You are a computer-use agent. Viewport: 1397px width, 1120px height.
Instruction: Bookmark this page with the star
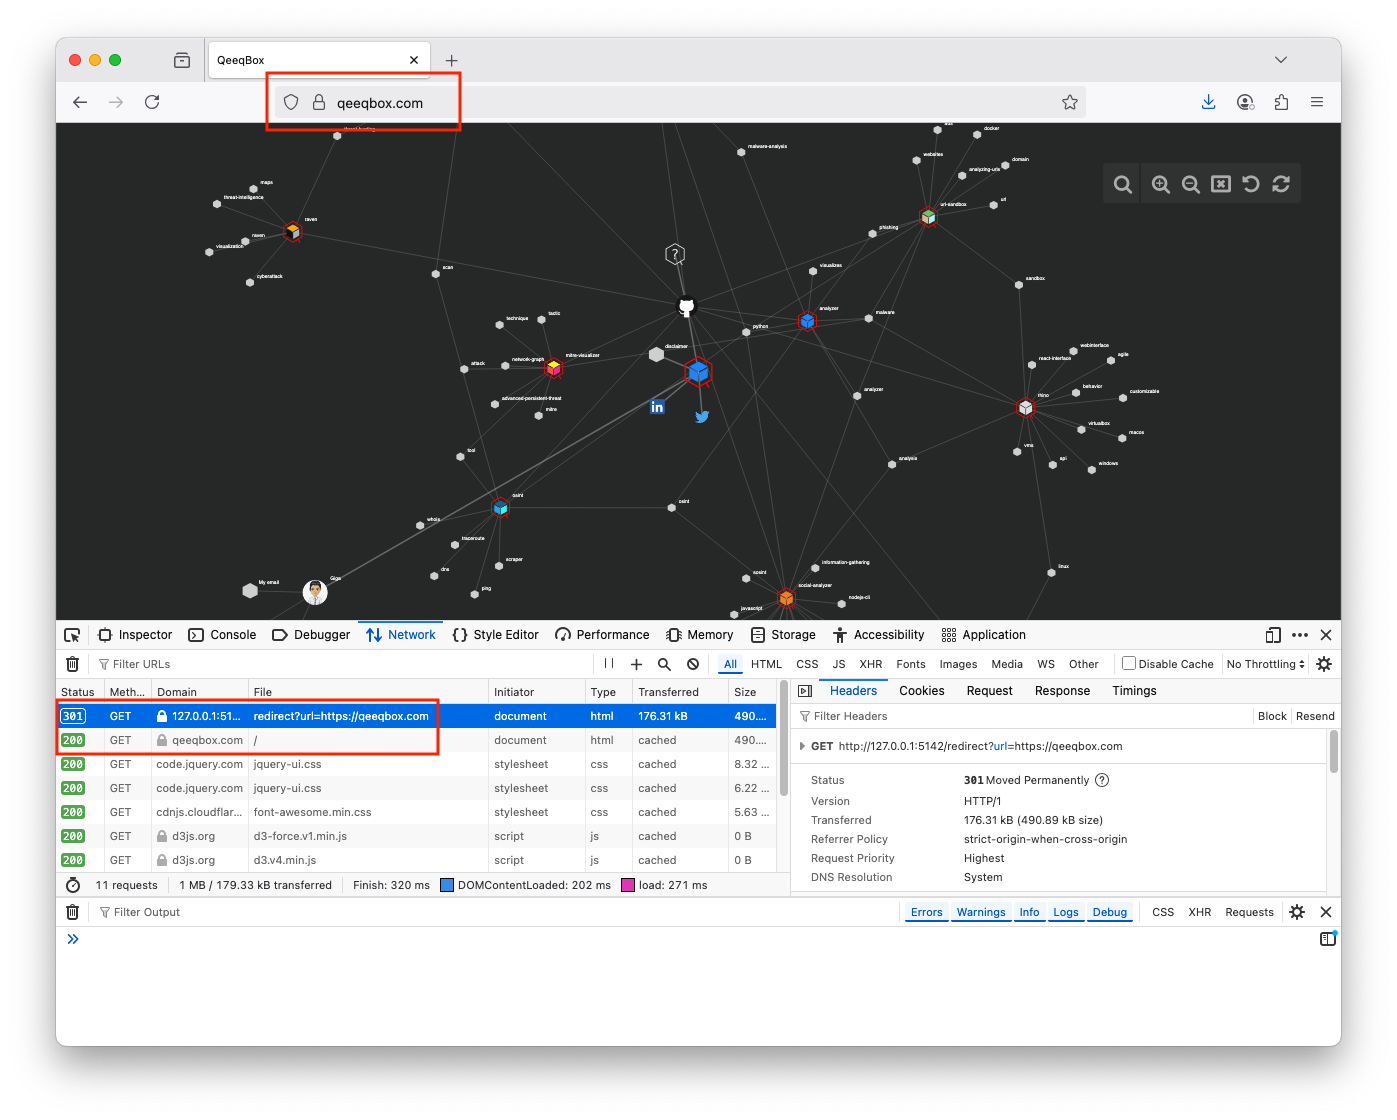1070,102
